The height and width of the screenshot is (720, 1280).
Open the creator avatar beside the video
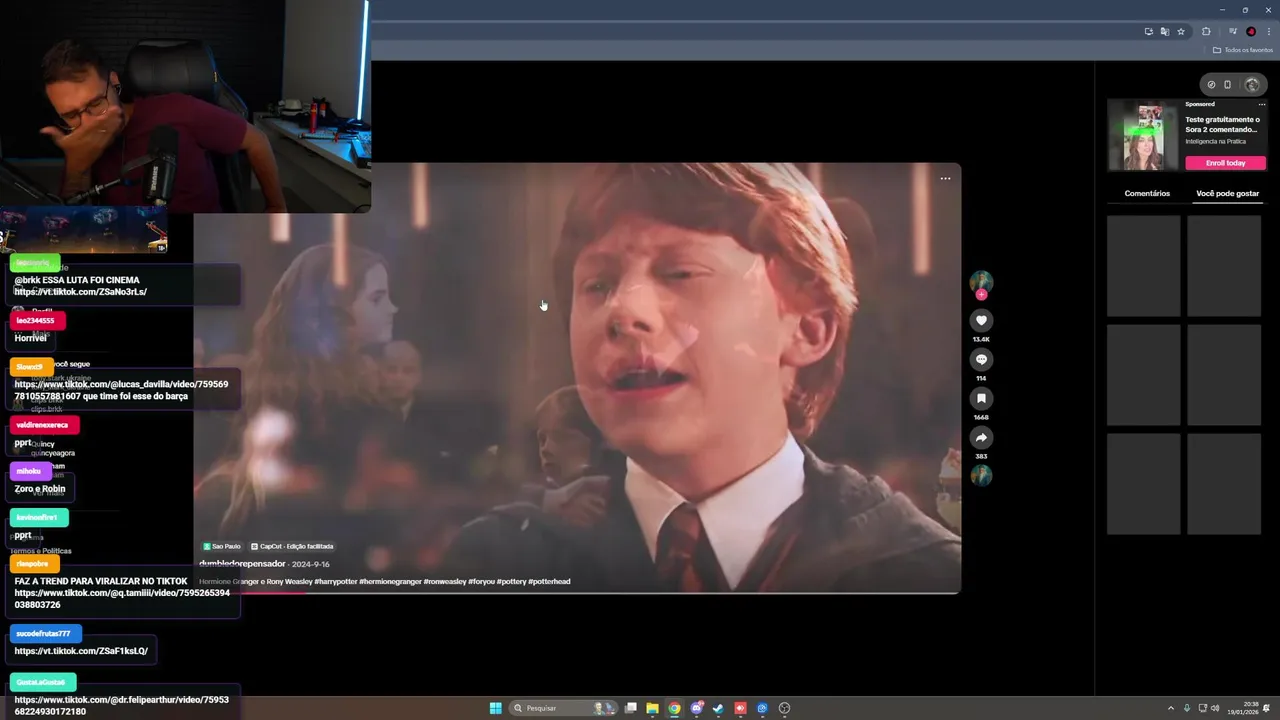tap(981, 281)
